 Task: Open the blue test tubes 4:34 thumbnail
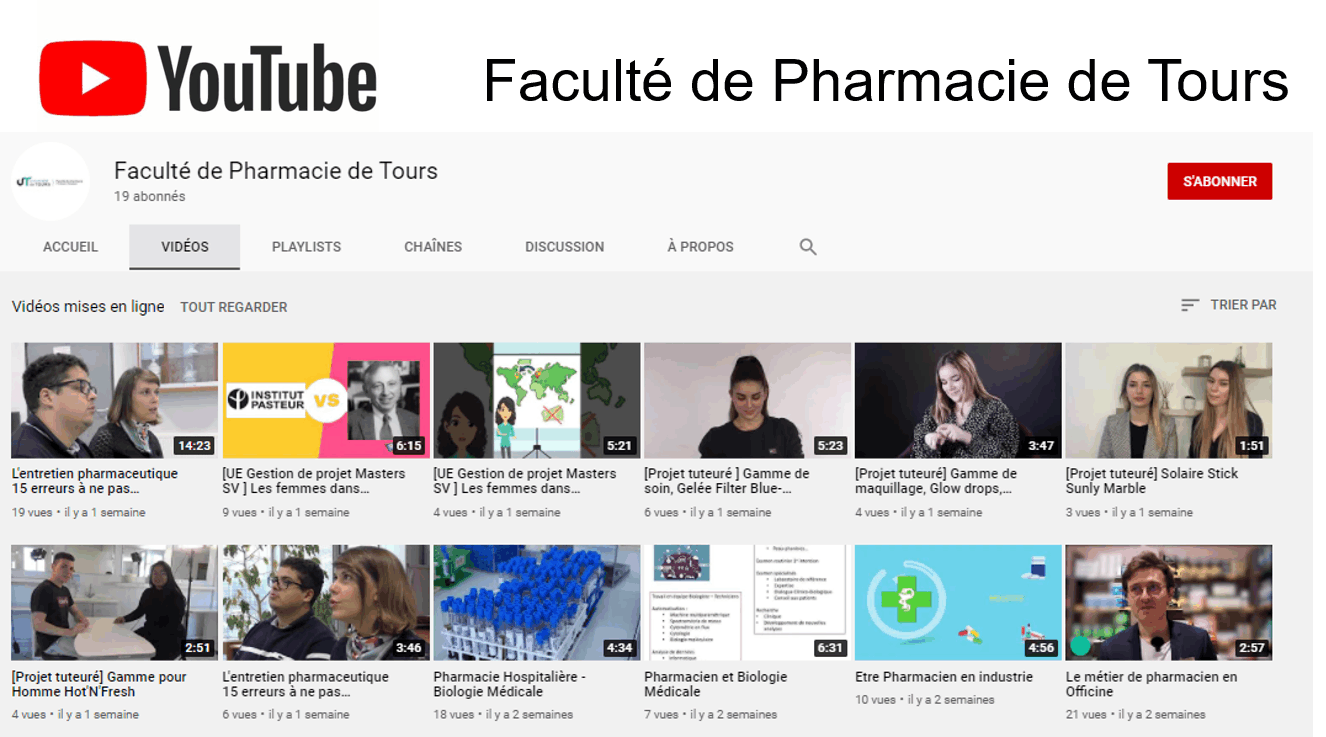click(x=537, y=603)
